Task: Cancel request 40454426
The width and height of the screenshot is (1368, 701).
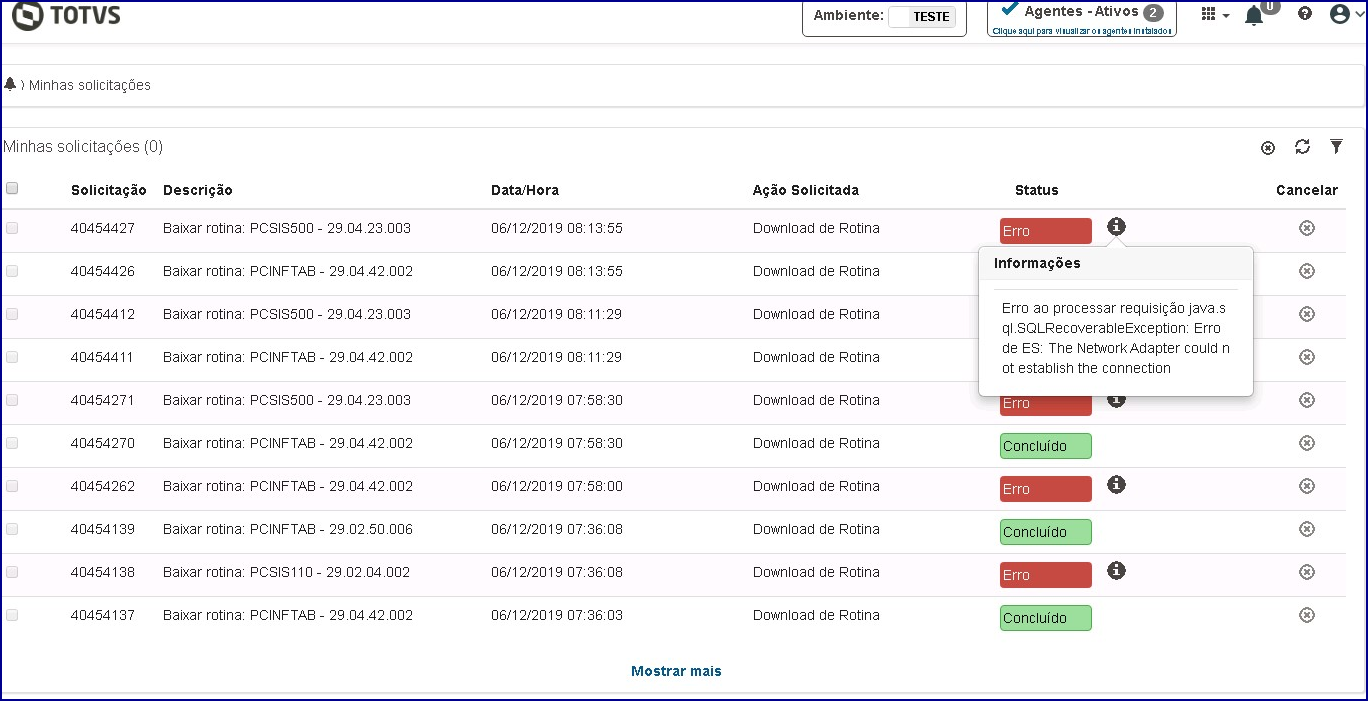Action: 1306,271
